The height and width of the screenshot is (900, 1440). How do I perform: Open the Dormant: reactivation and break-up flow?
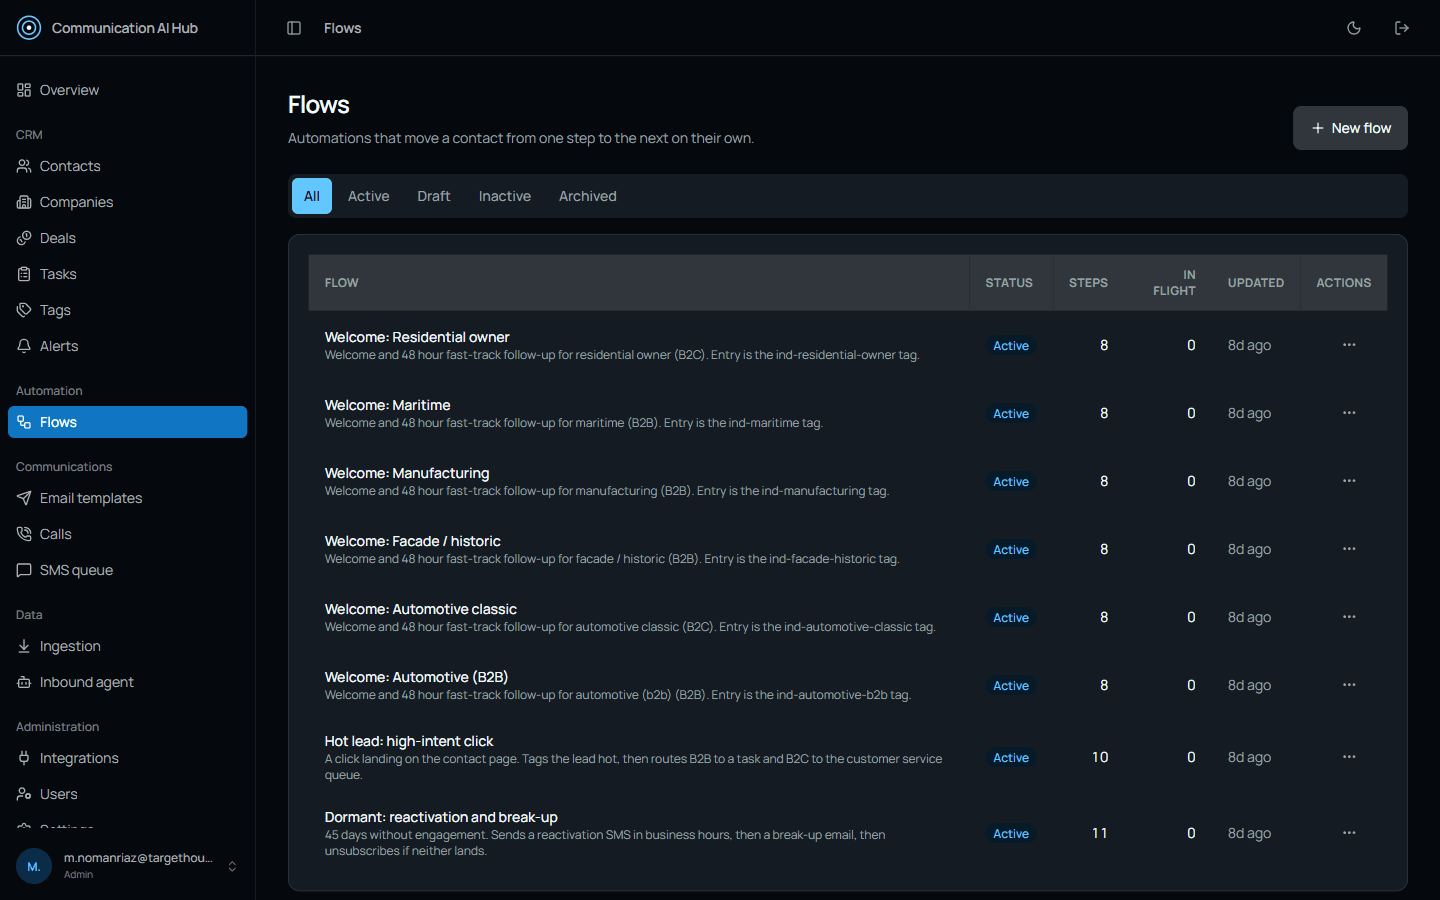pyautogui.click(x=441, y=817)
